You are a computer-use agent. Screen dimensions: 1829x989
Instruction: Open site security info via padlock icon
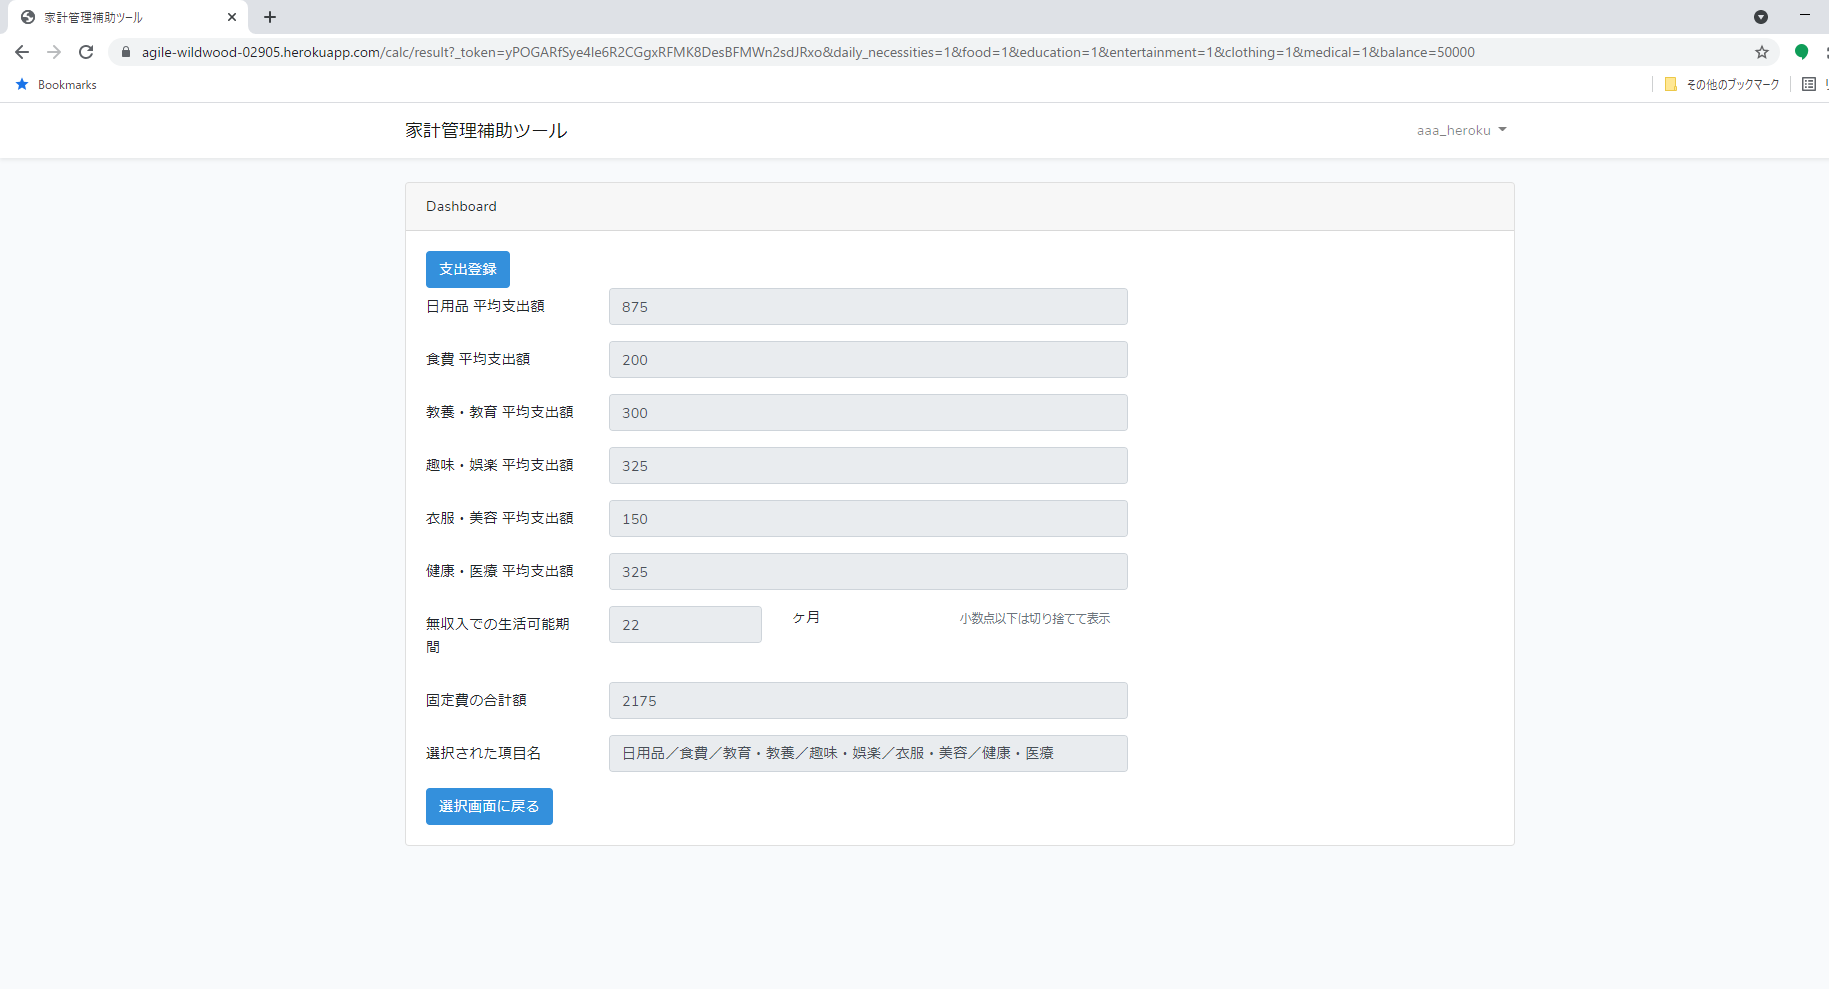[125, 51]
